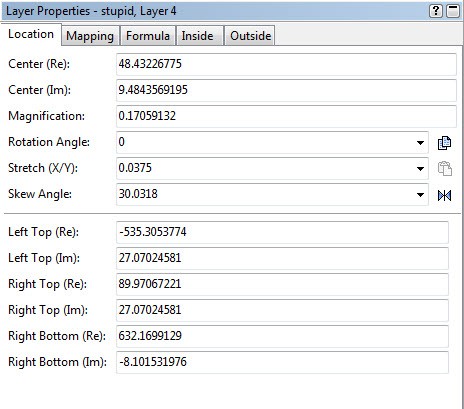Click the Right Top (Re) field
Screen dimensions: 464x409
(282, 284)
